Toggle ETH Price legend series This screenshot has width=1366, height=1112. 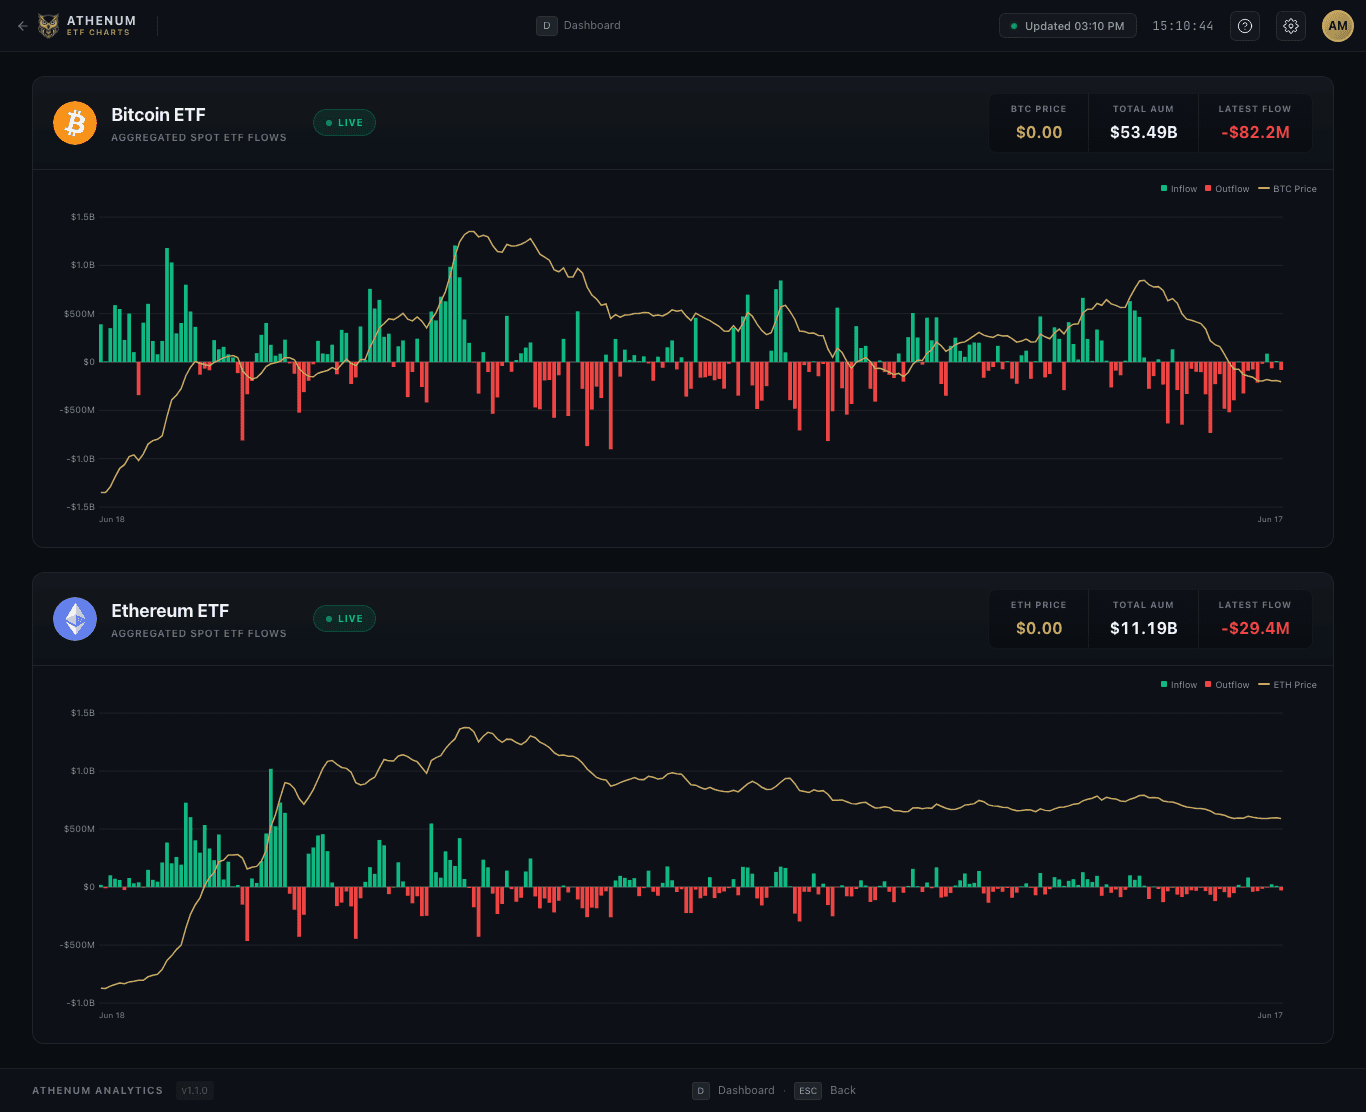1287,685
